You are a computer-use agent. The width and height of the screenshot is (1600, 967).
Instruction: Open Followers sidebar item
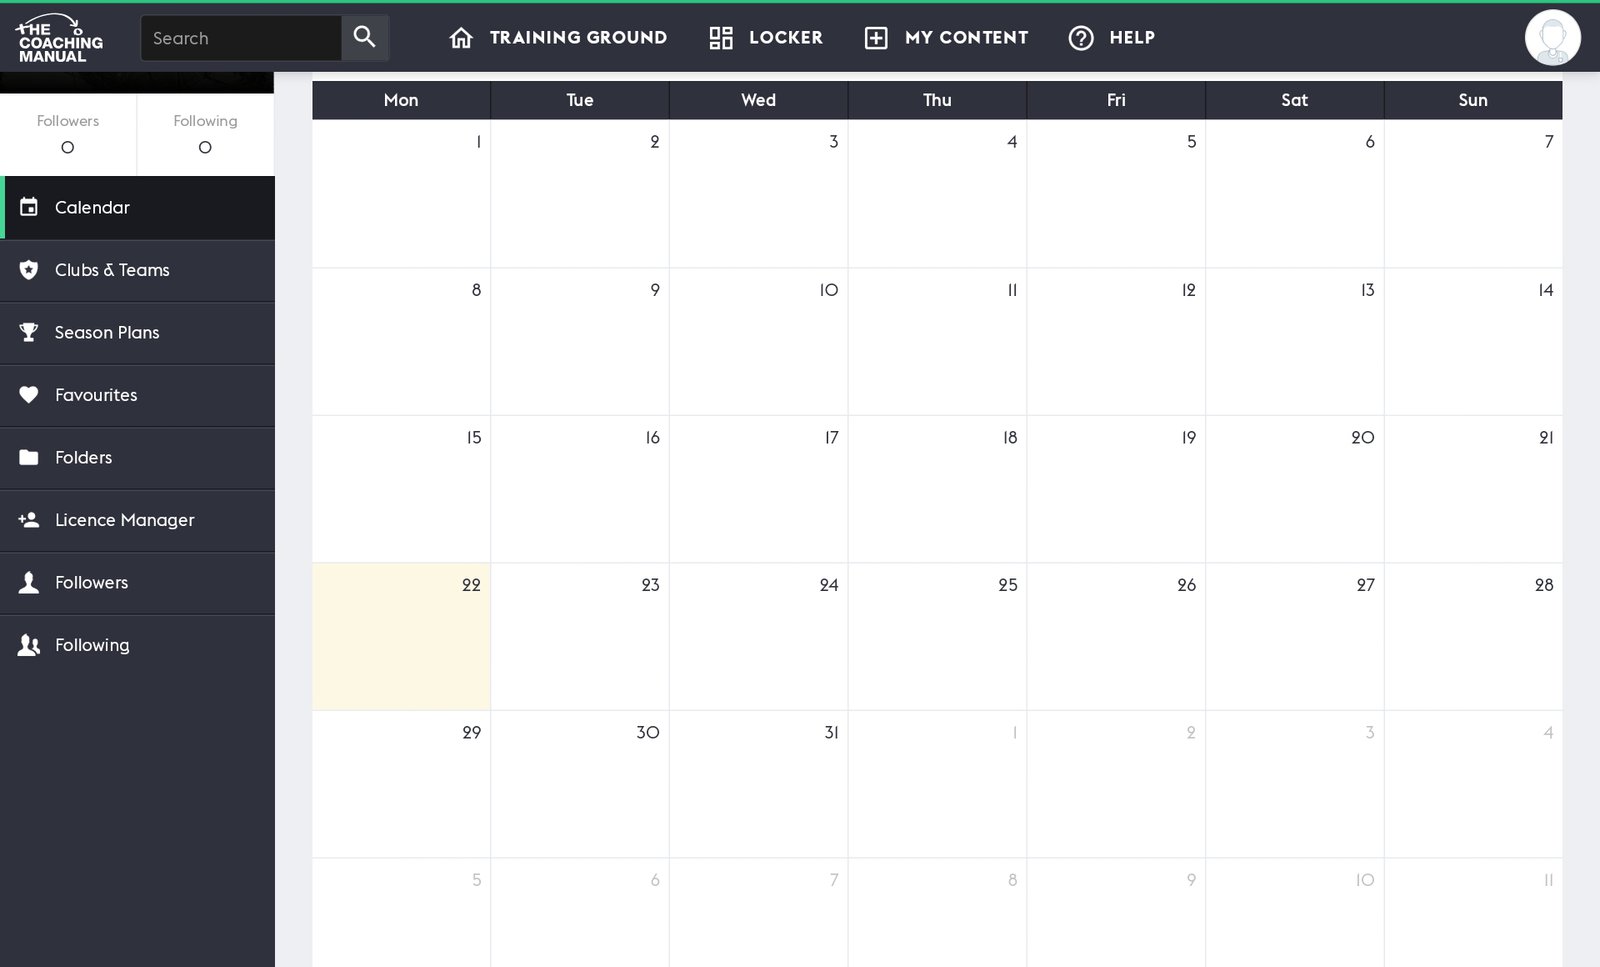click(137, 583)
